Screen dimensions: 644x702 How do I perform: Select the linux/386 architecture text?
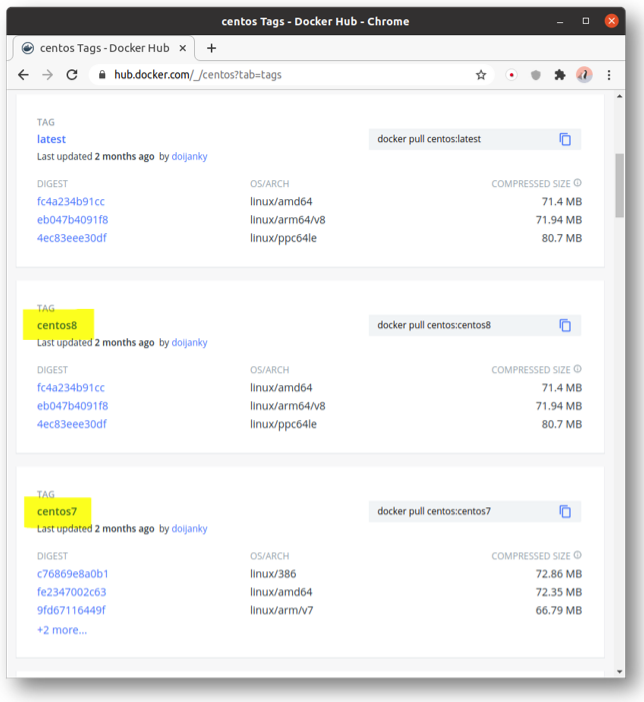(273, 574)
